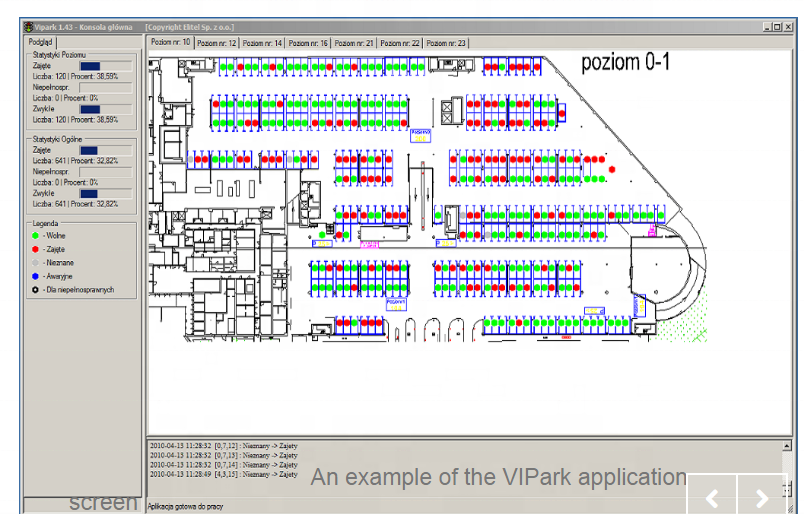Click Zwykłe progress bar under Statystyki Ogólne
804x514 pixels.
[106, 193]
